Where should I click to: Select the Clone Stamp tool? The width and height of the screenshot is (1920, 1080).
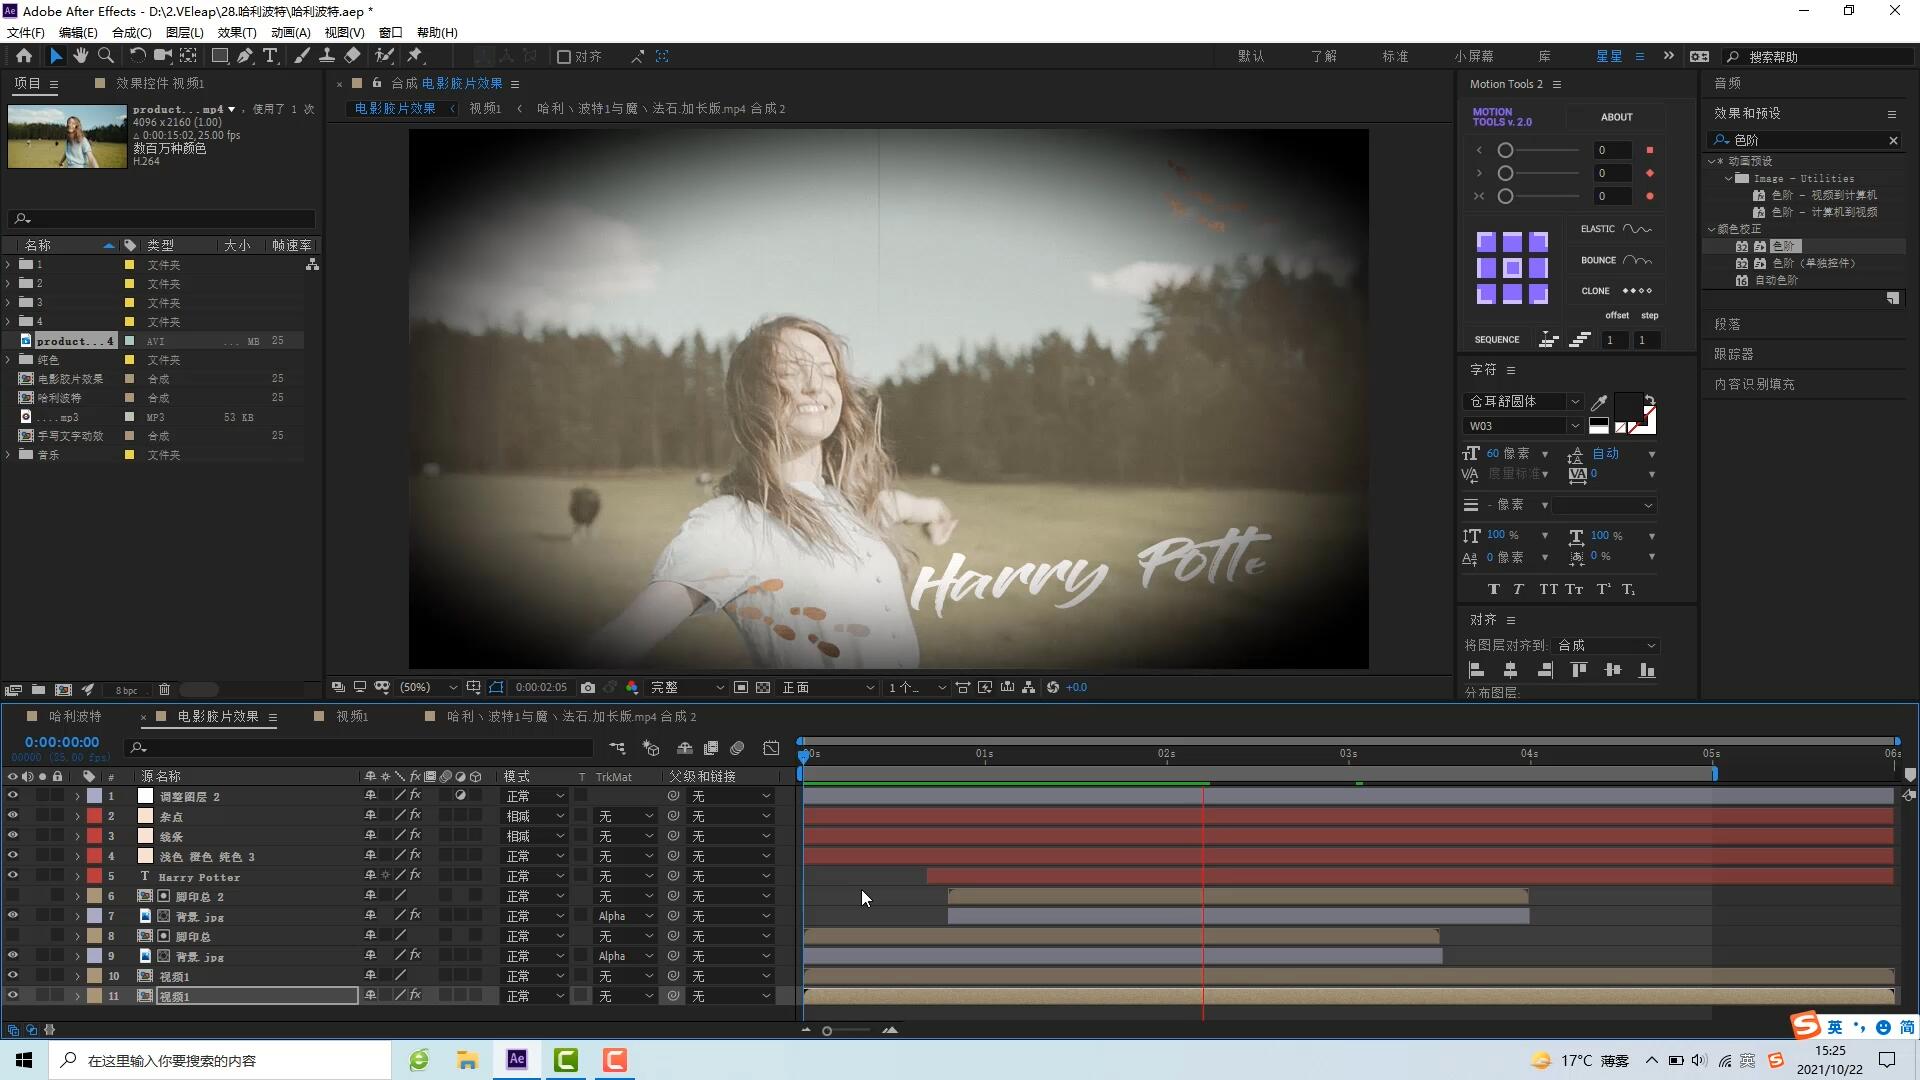tap(326, 56)
